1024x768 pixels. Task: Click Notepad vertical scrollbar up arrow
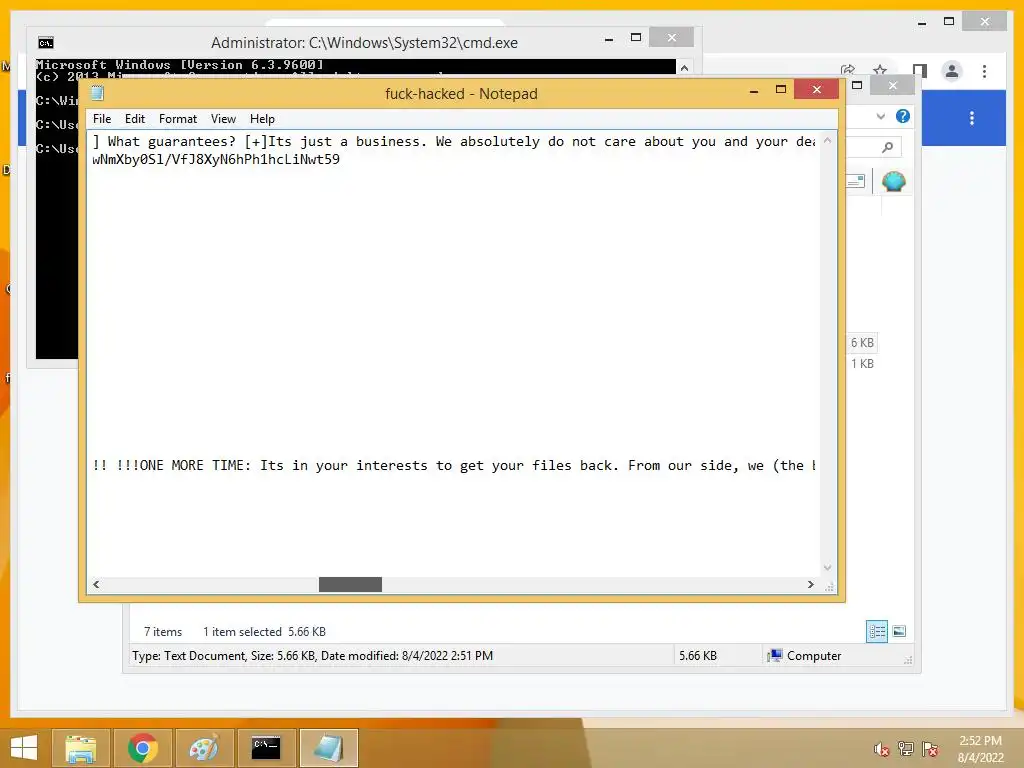coord(827,140)
